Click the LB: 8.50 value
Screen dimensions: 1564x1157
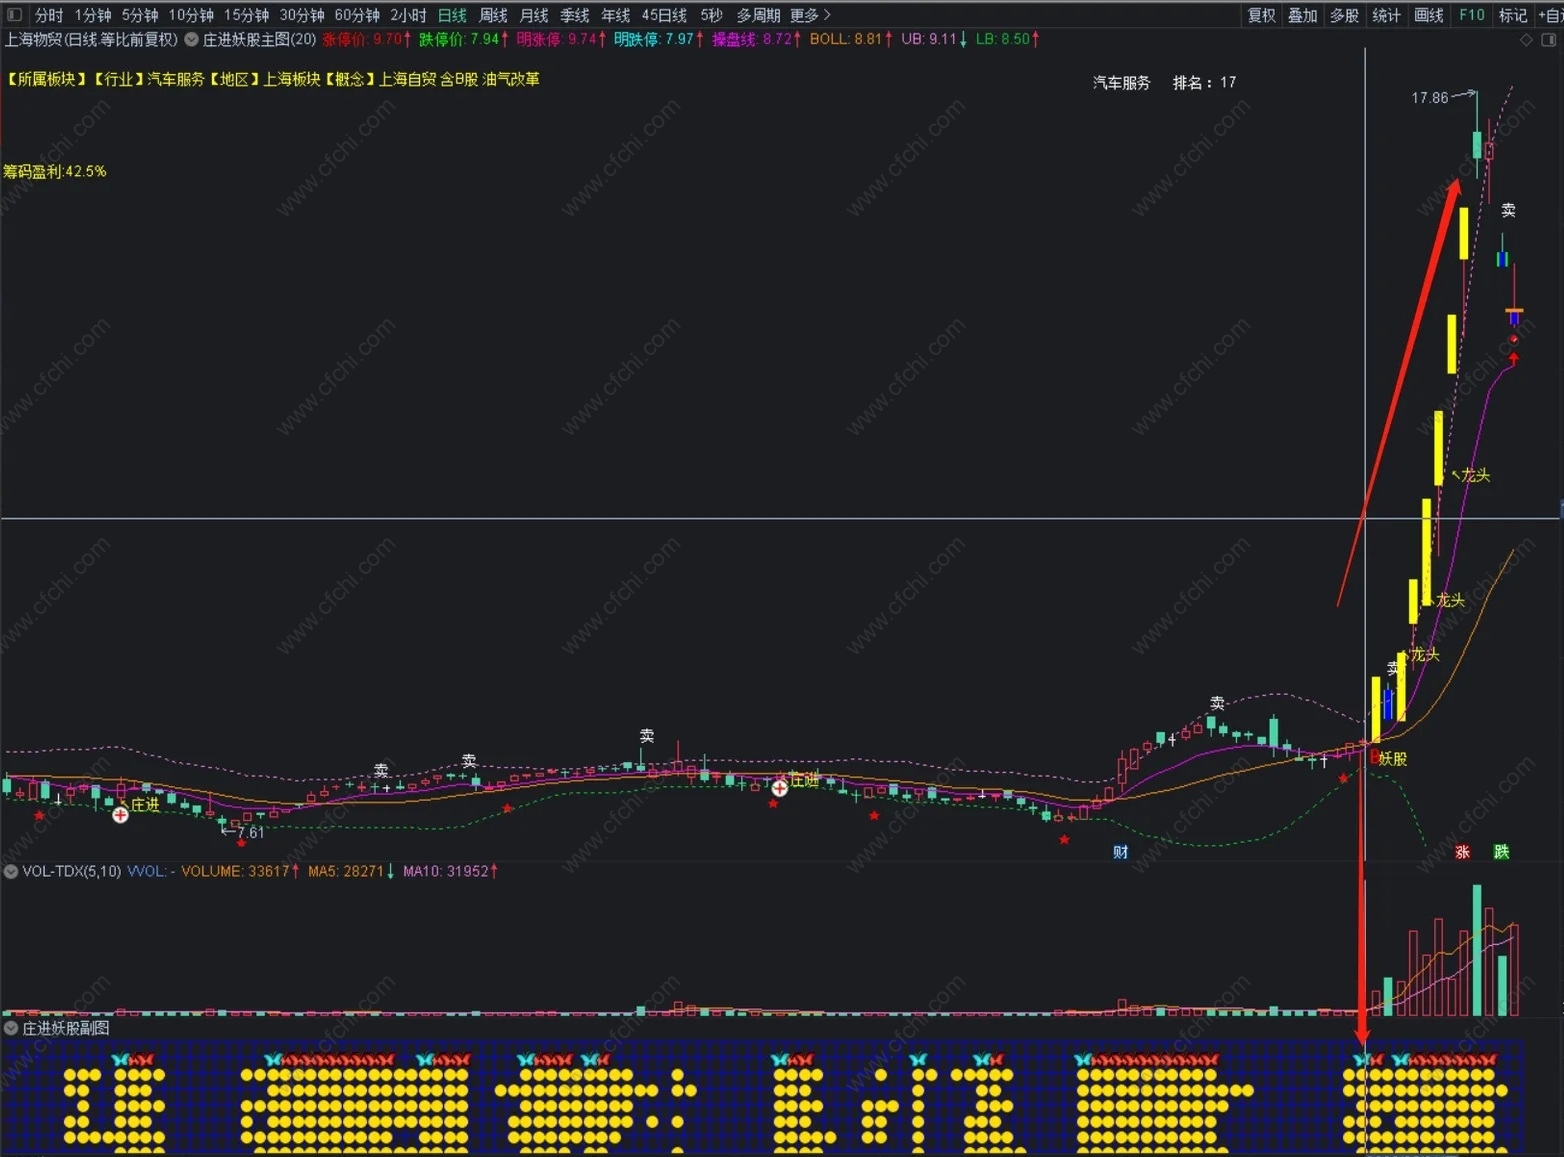pos(1008,40)
